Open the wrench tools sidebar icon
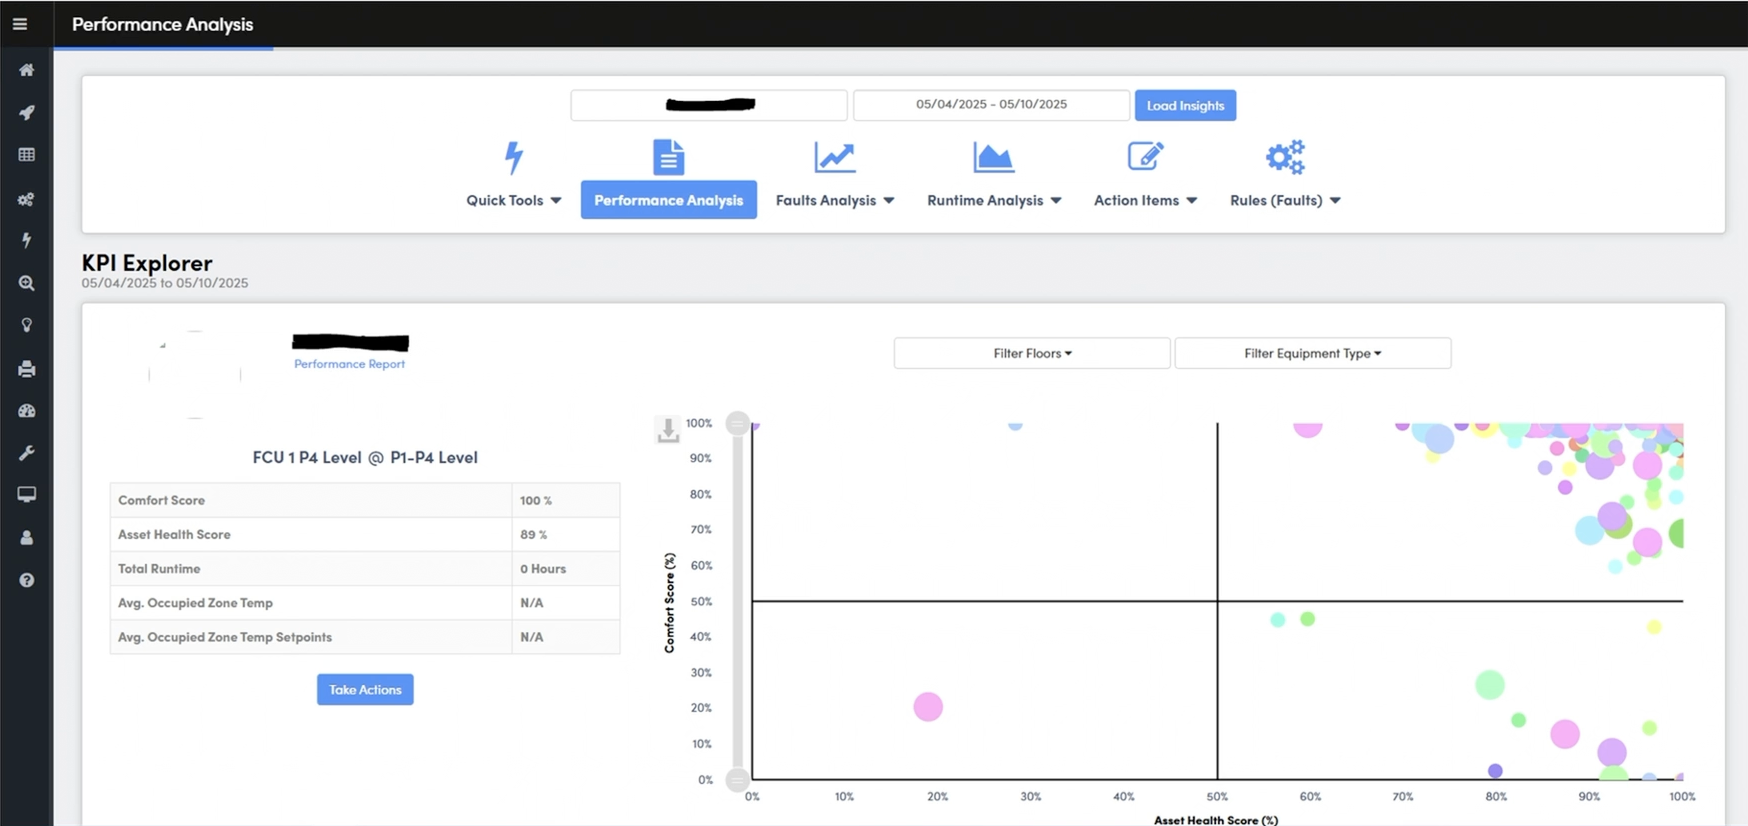Viewport: 1748px width, 826px height. pos(27,453)
